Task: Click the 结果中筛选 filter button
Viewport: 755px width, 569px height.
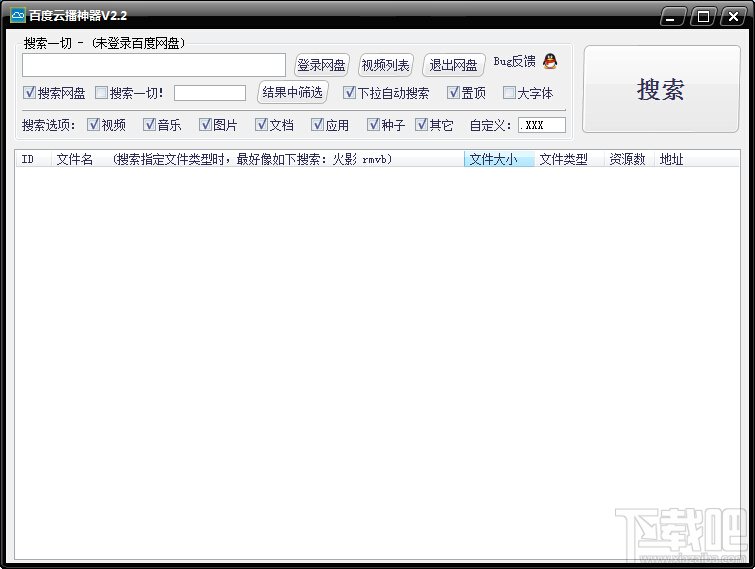Action: click(293, 92)
